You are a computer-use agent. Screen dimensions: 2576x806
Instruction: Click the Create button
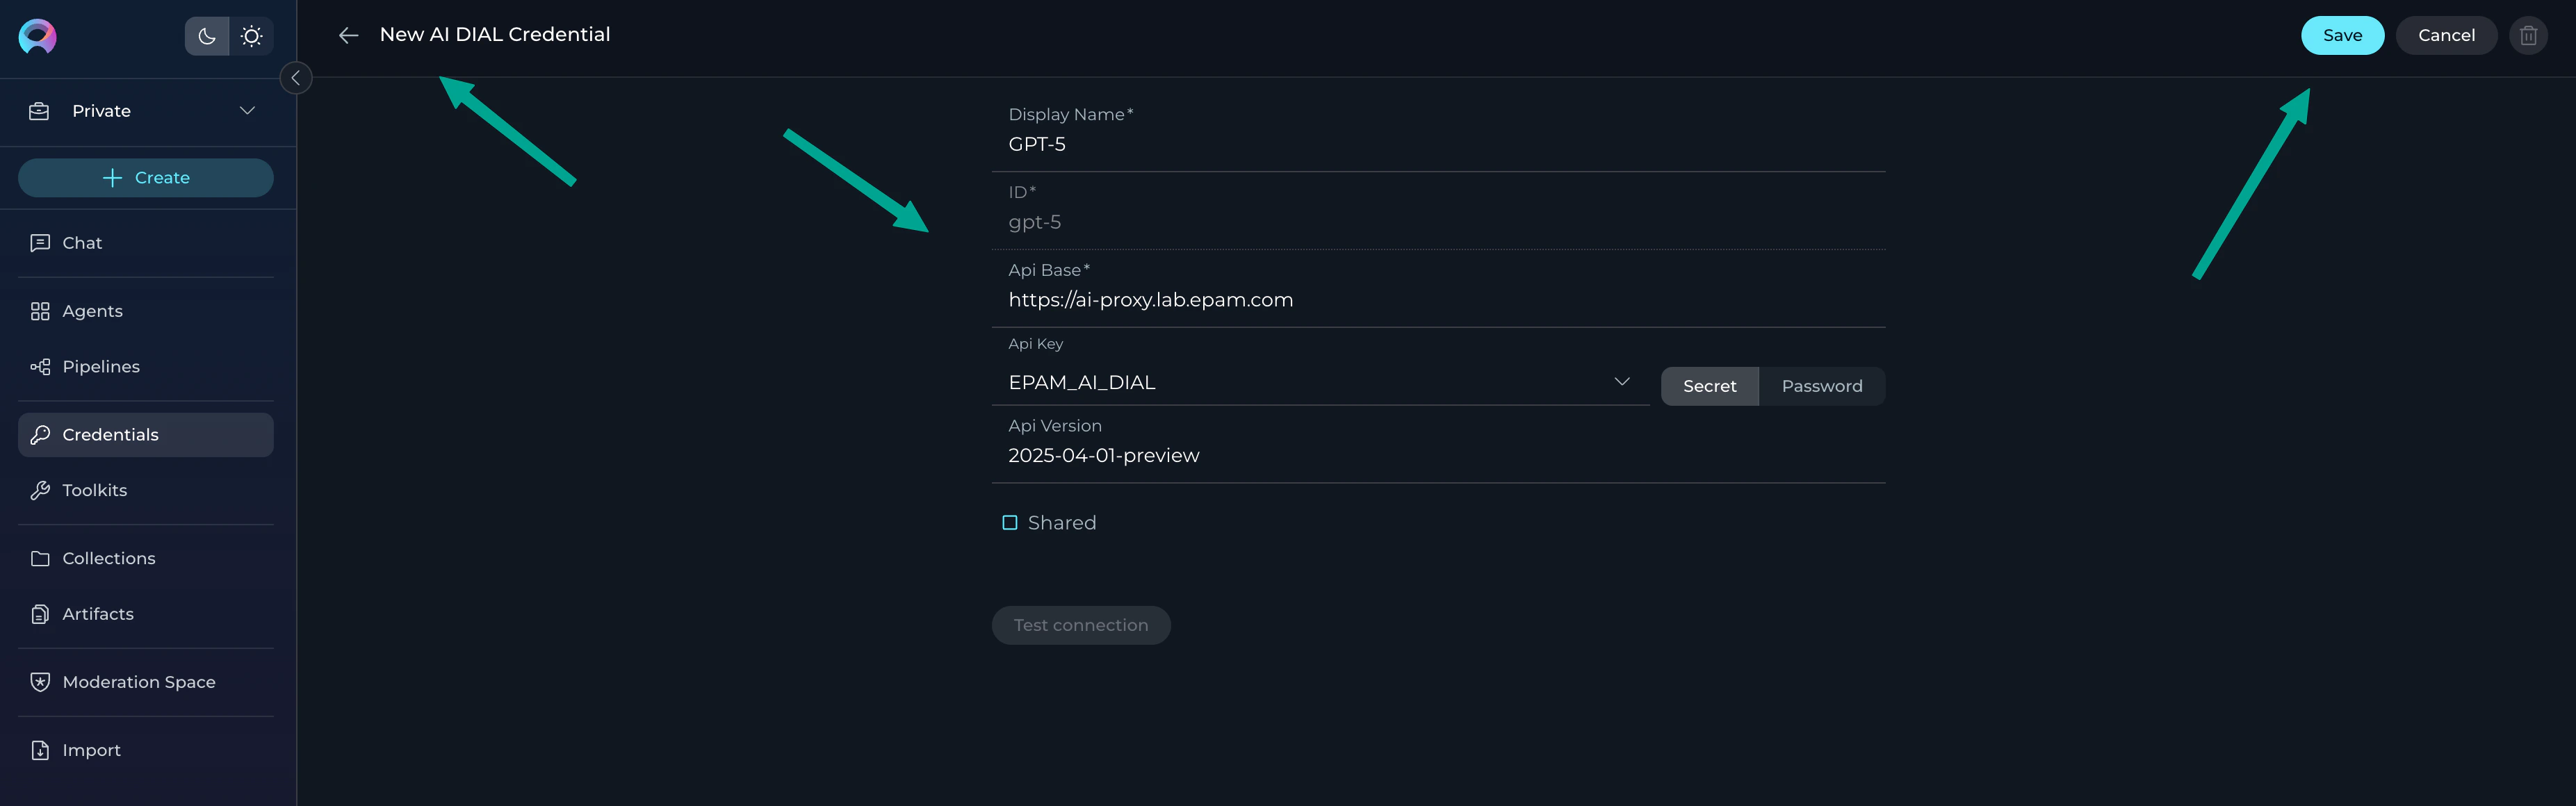146,177
